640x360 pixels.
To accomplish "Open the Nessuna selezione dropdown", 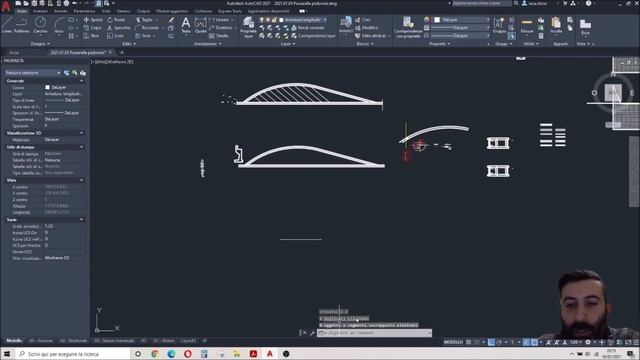I will 33,73.
